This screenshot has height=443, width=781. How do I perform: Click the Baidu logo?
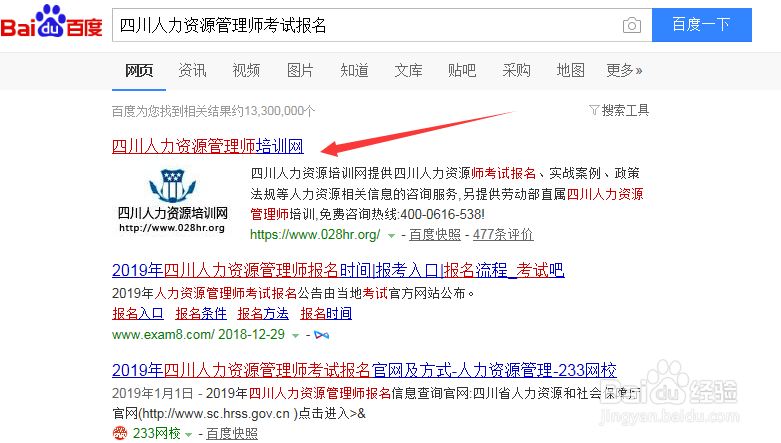[x=51, y=22]
